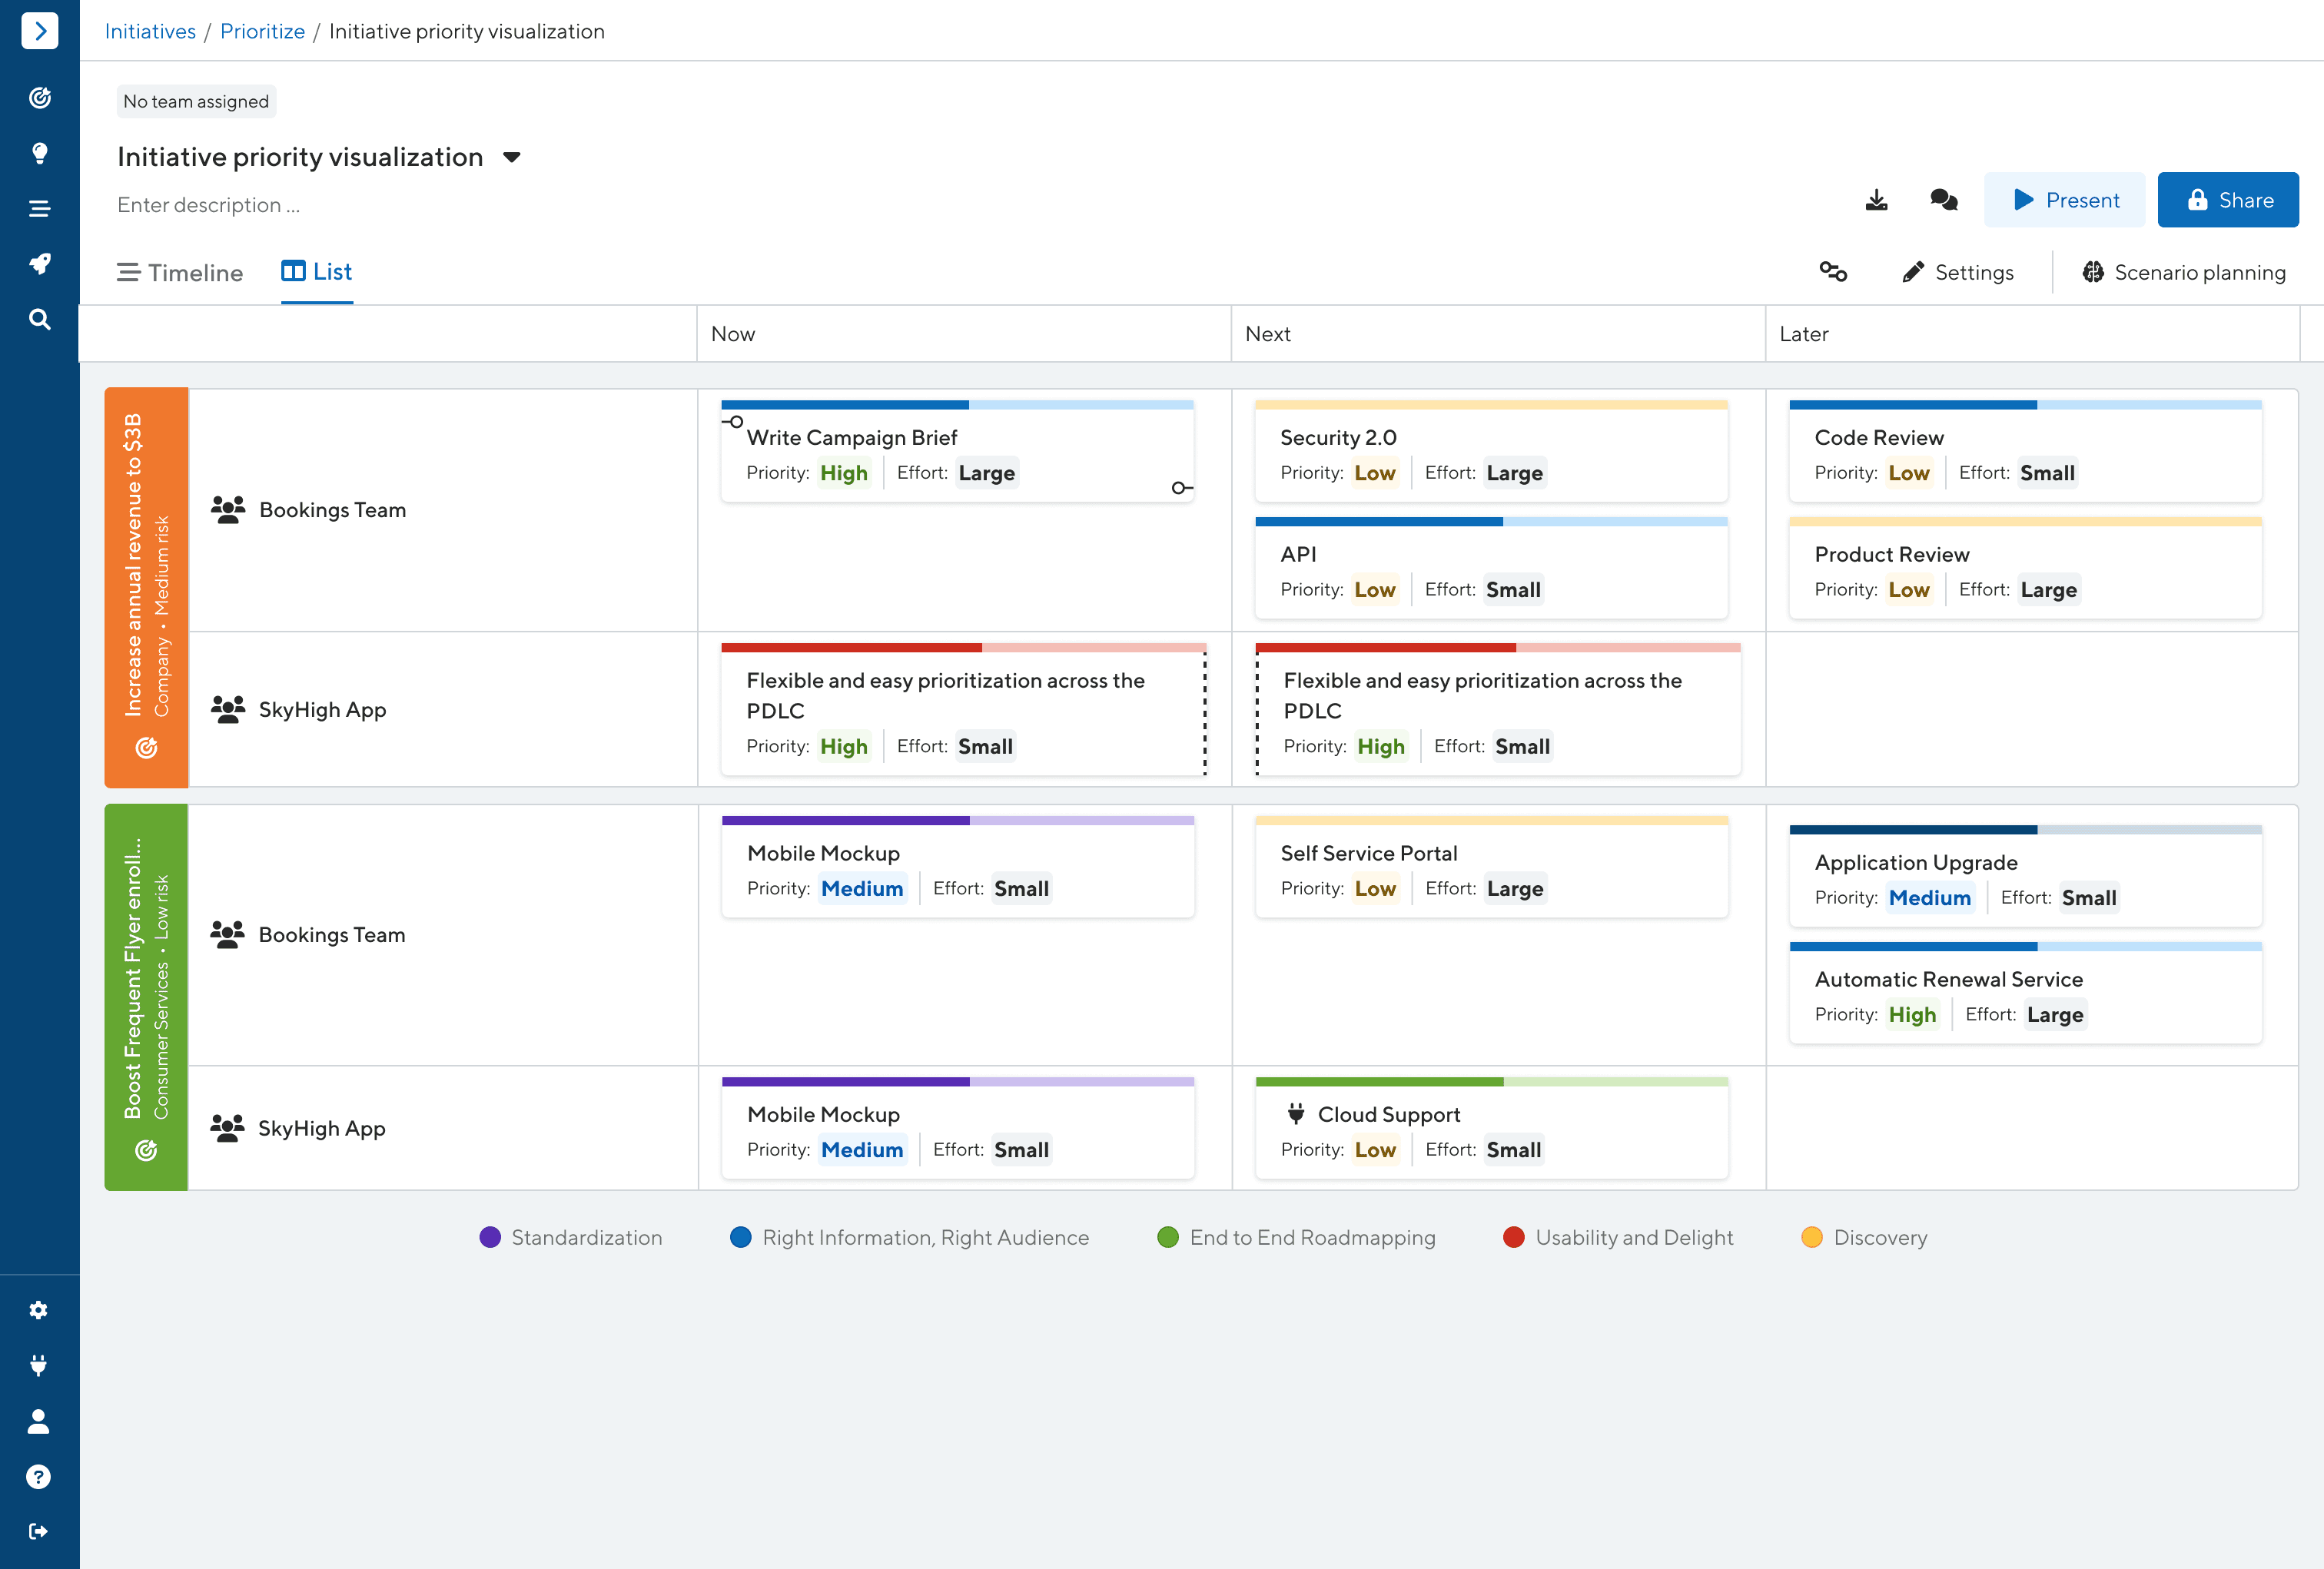Expand the roadmap title dropdown arrow
Viewport: 2324px width, 1569px height.
point(512,157)
